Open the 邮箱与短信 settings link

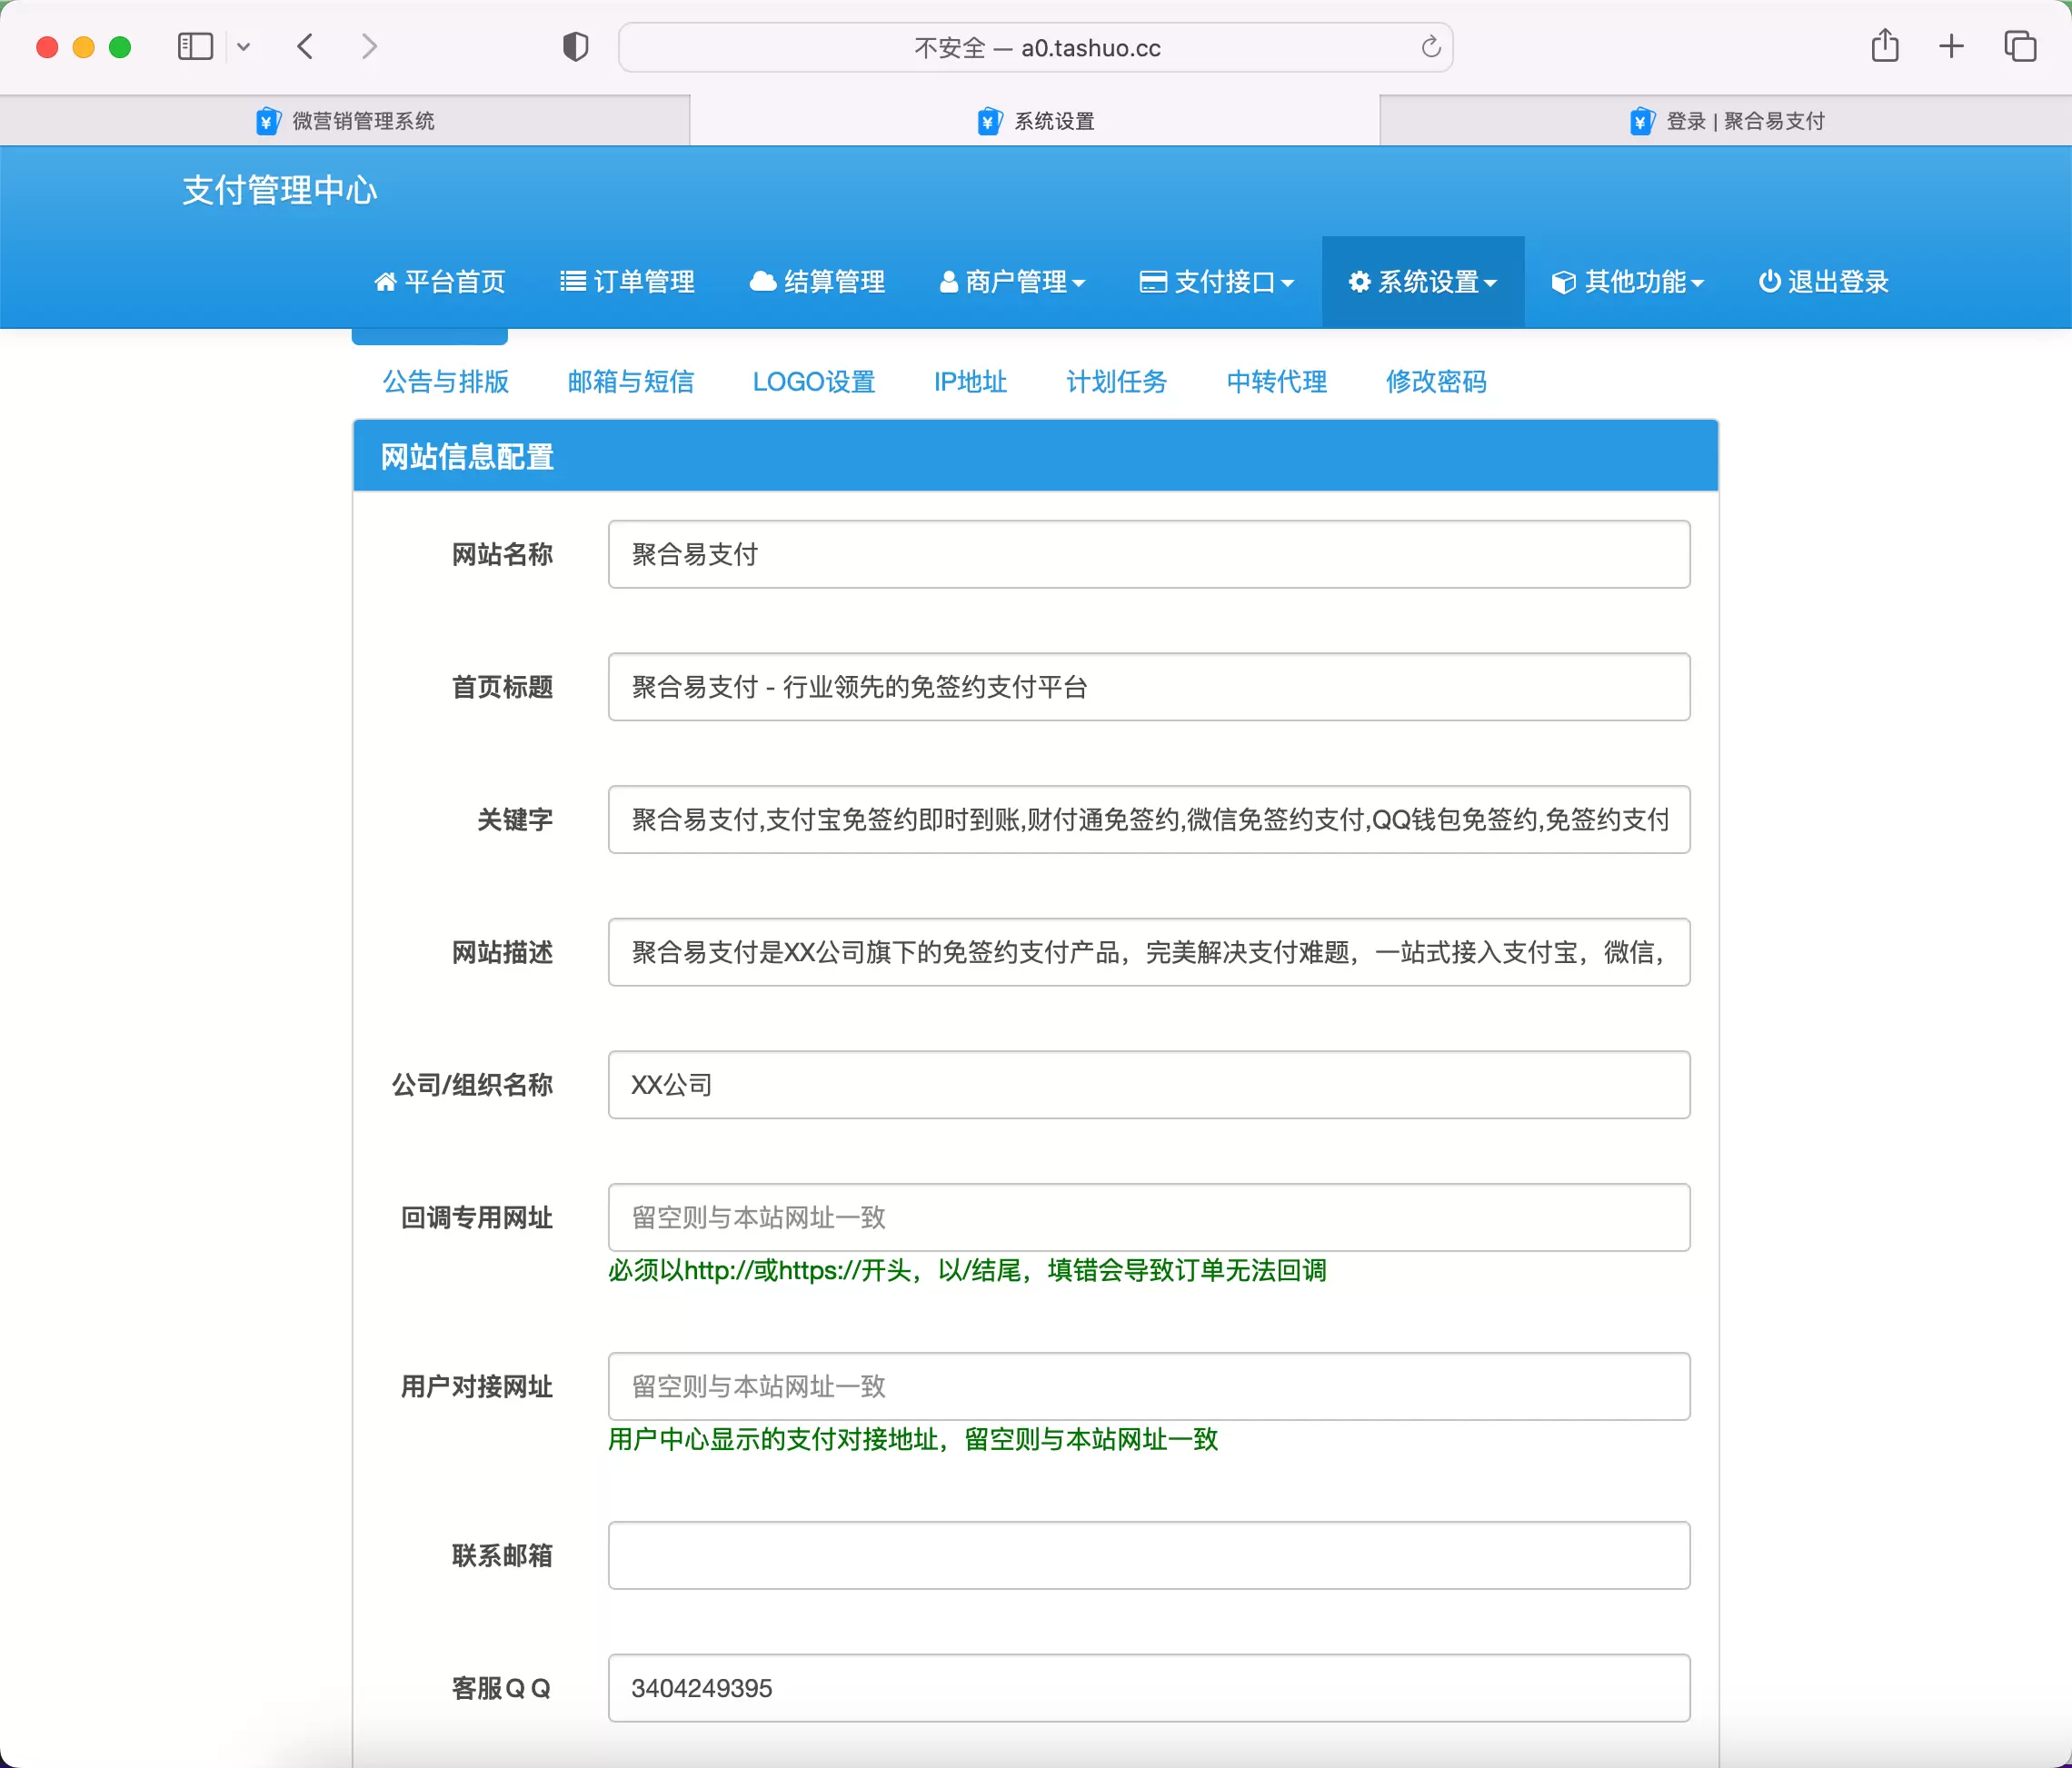631,382
